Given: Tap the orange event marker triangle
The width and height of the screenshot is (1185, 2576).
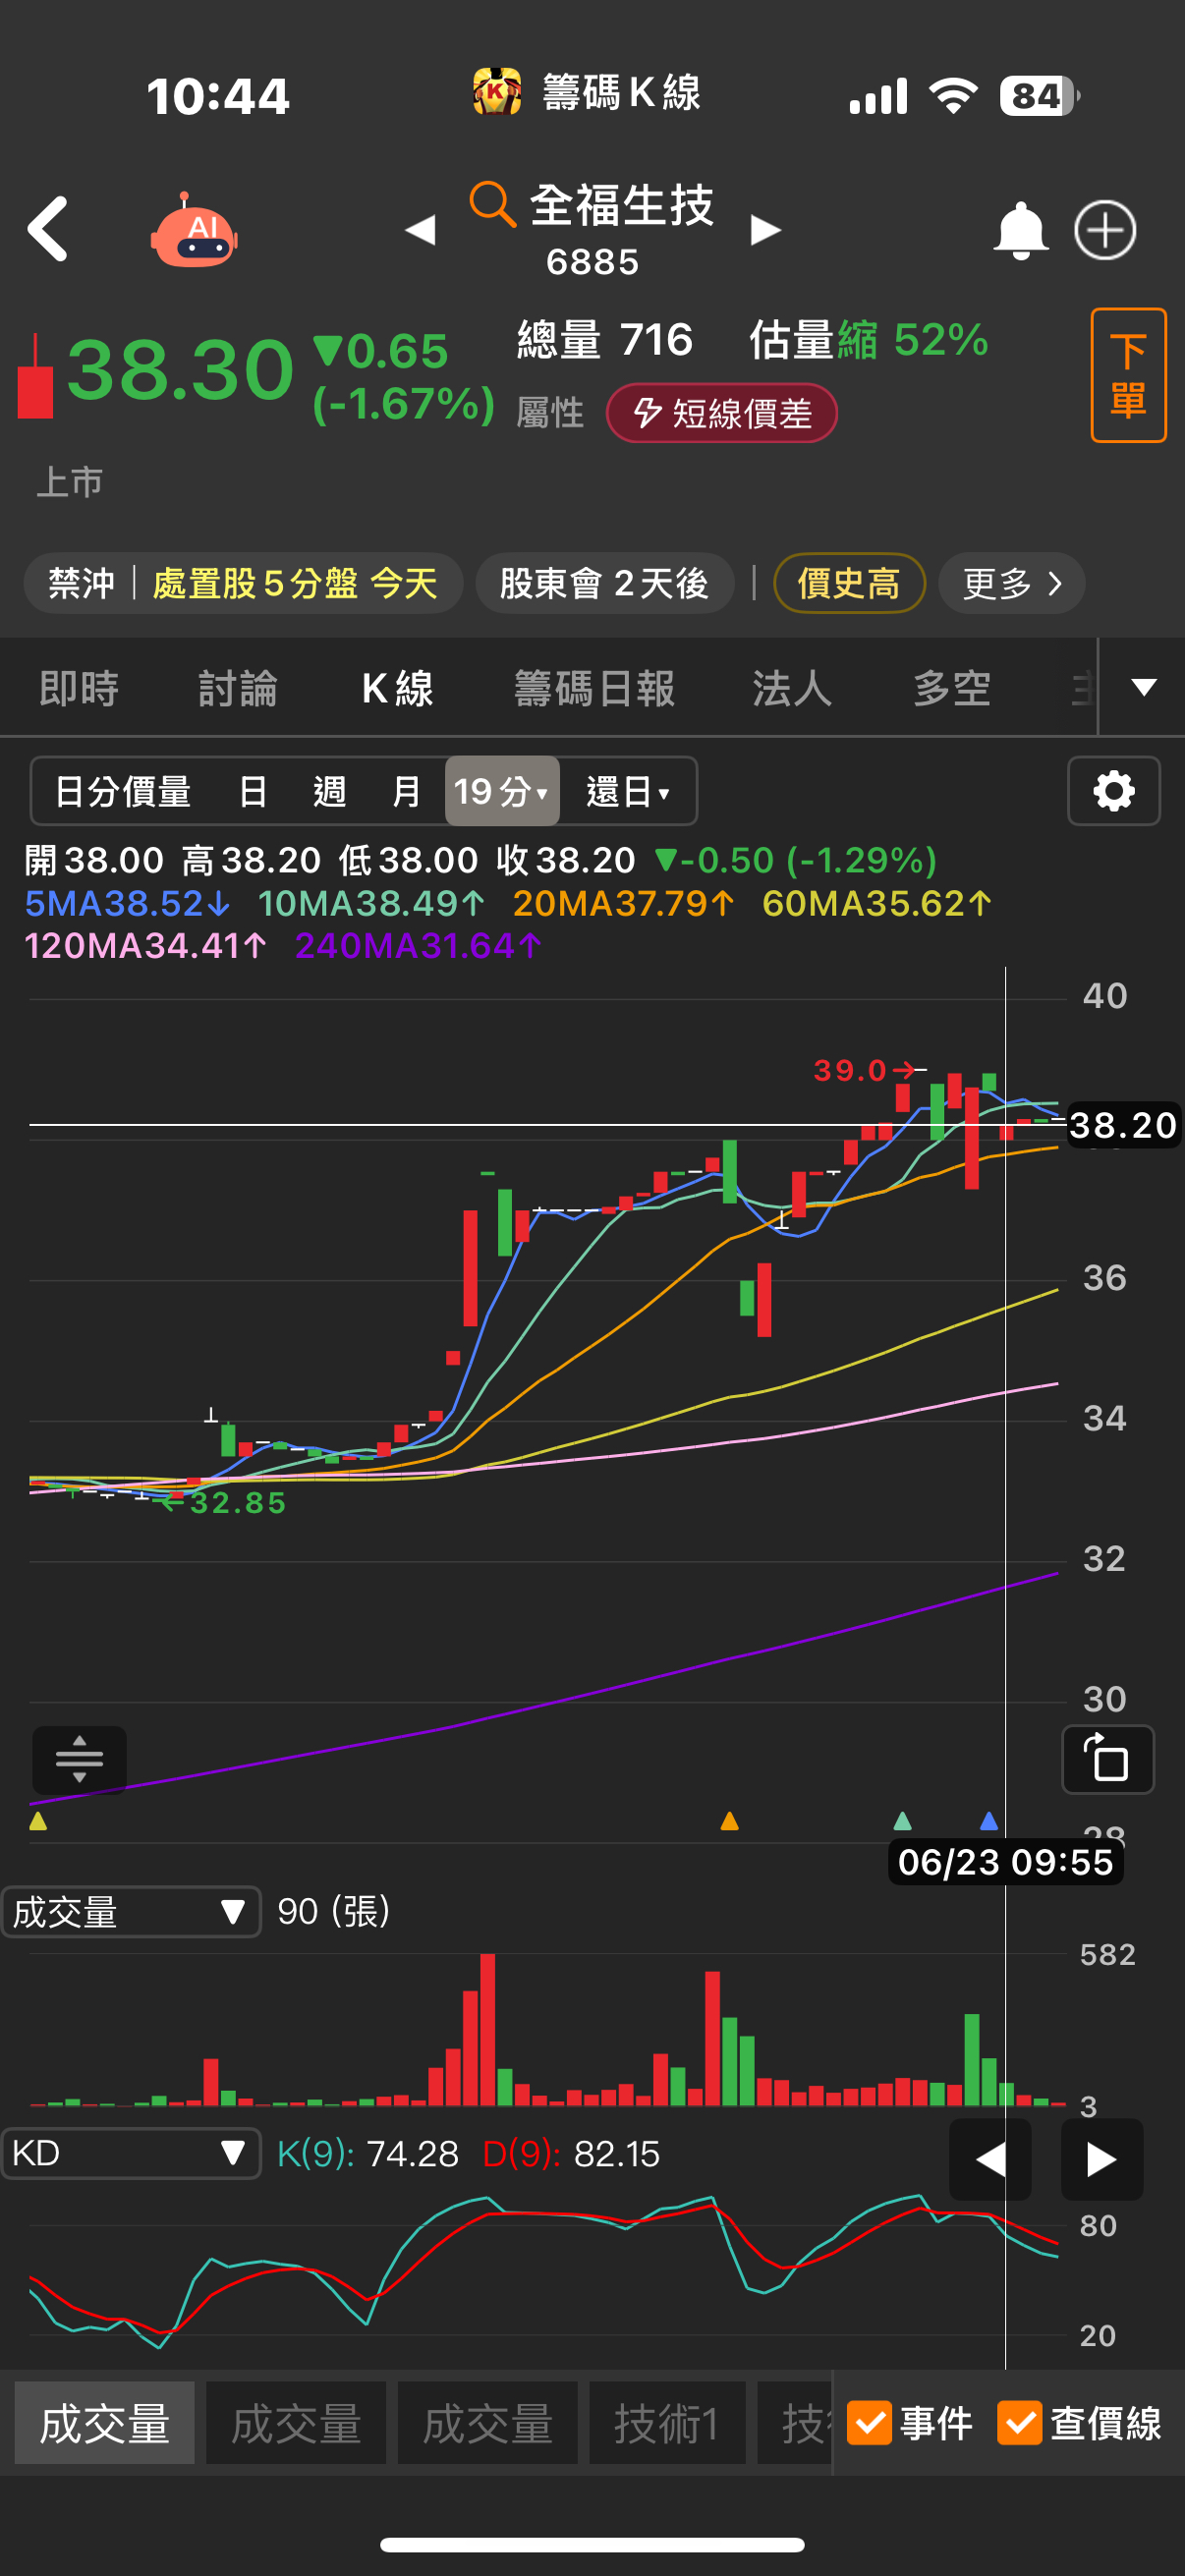Looking at the screenshot, I should coord(729,1821).
